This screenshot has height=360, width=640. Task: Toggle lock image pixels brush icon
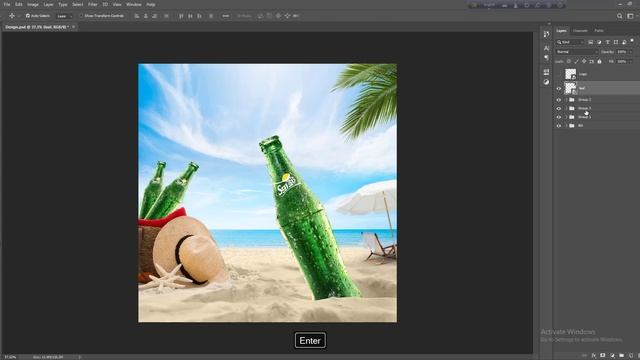(576, 62)
